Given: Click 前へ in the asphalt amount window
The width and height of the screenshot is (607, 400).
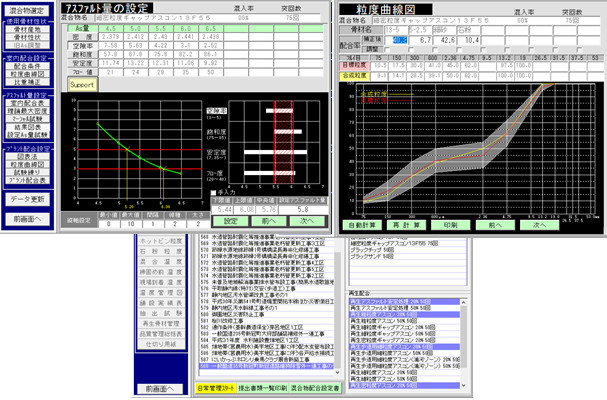Looking at the screenshot, I should 269,221.
